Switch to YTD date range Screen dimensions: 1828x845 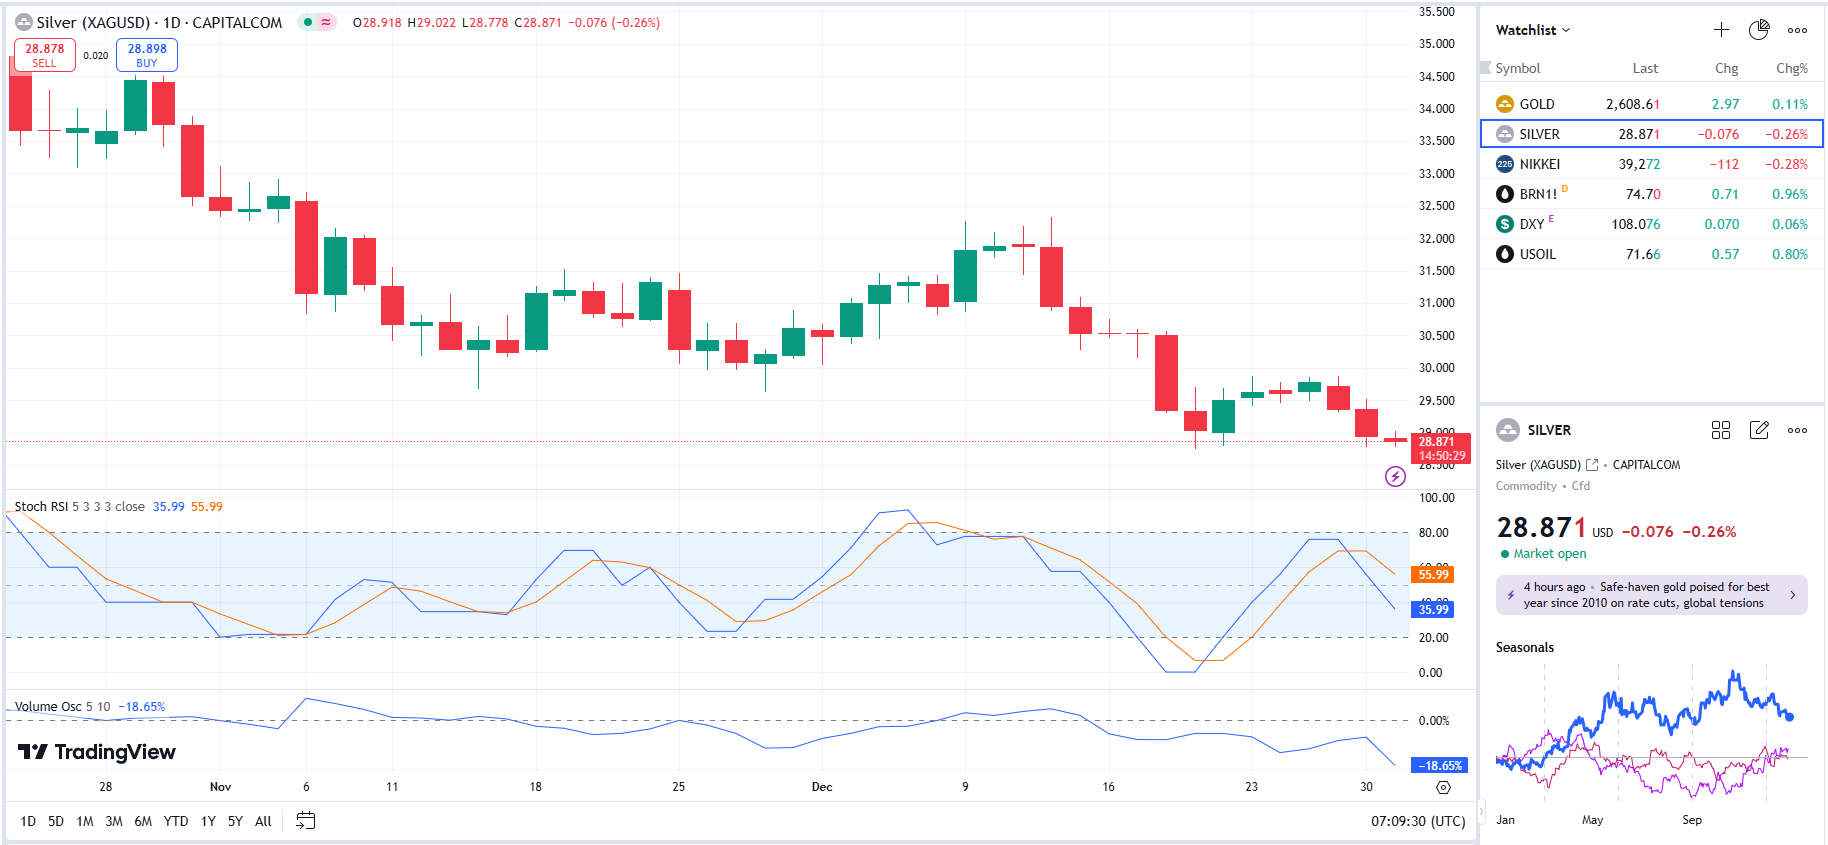pyautogui.click(x=176, y=821)
